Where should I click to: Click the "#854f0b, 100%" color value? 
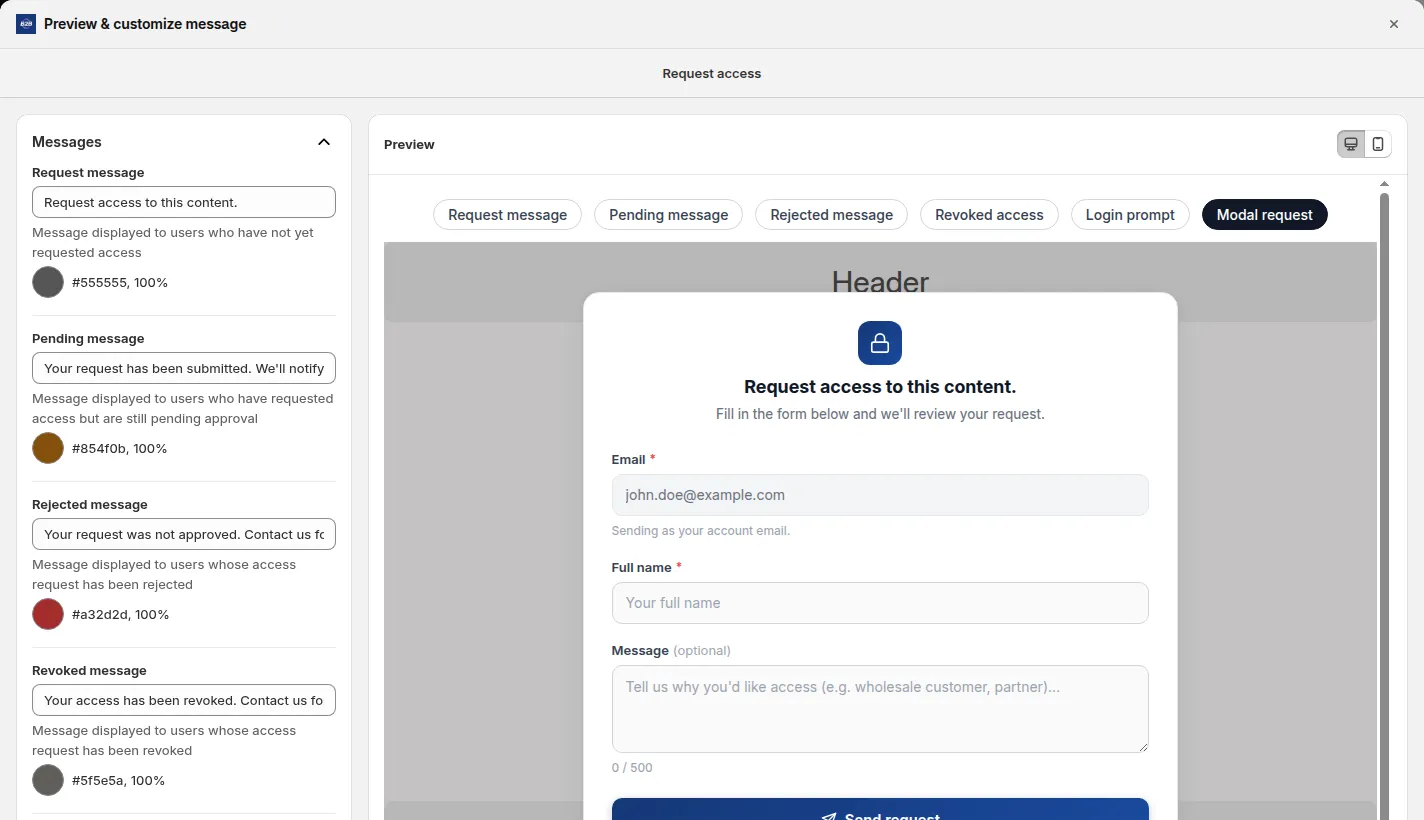[119, 449]
